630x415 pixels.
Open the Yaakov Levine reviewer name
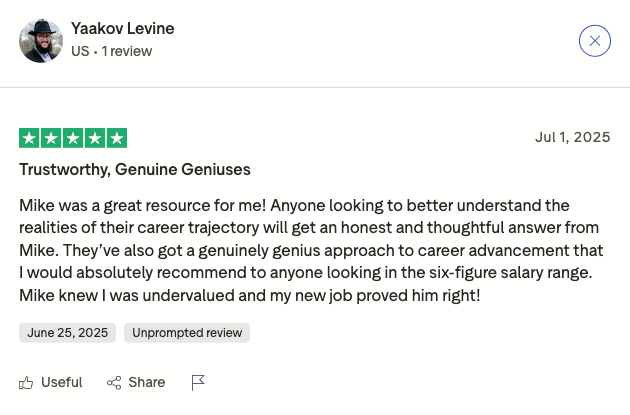[122, 28]
